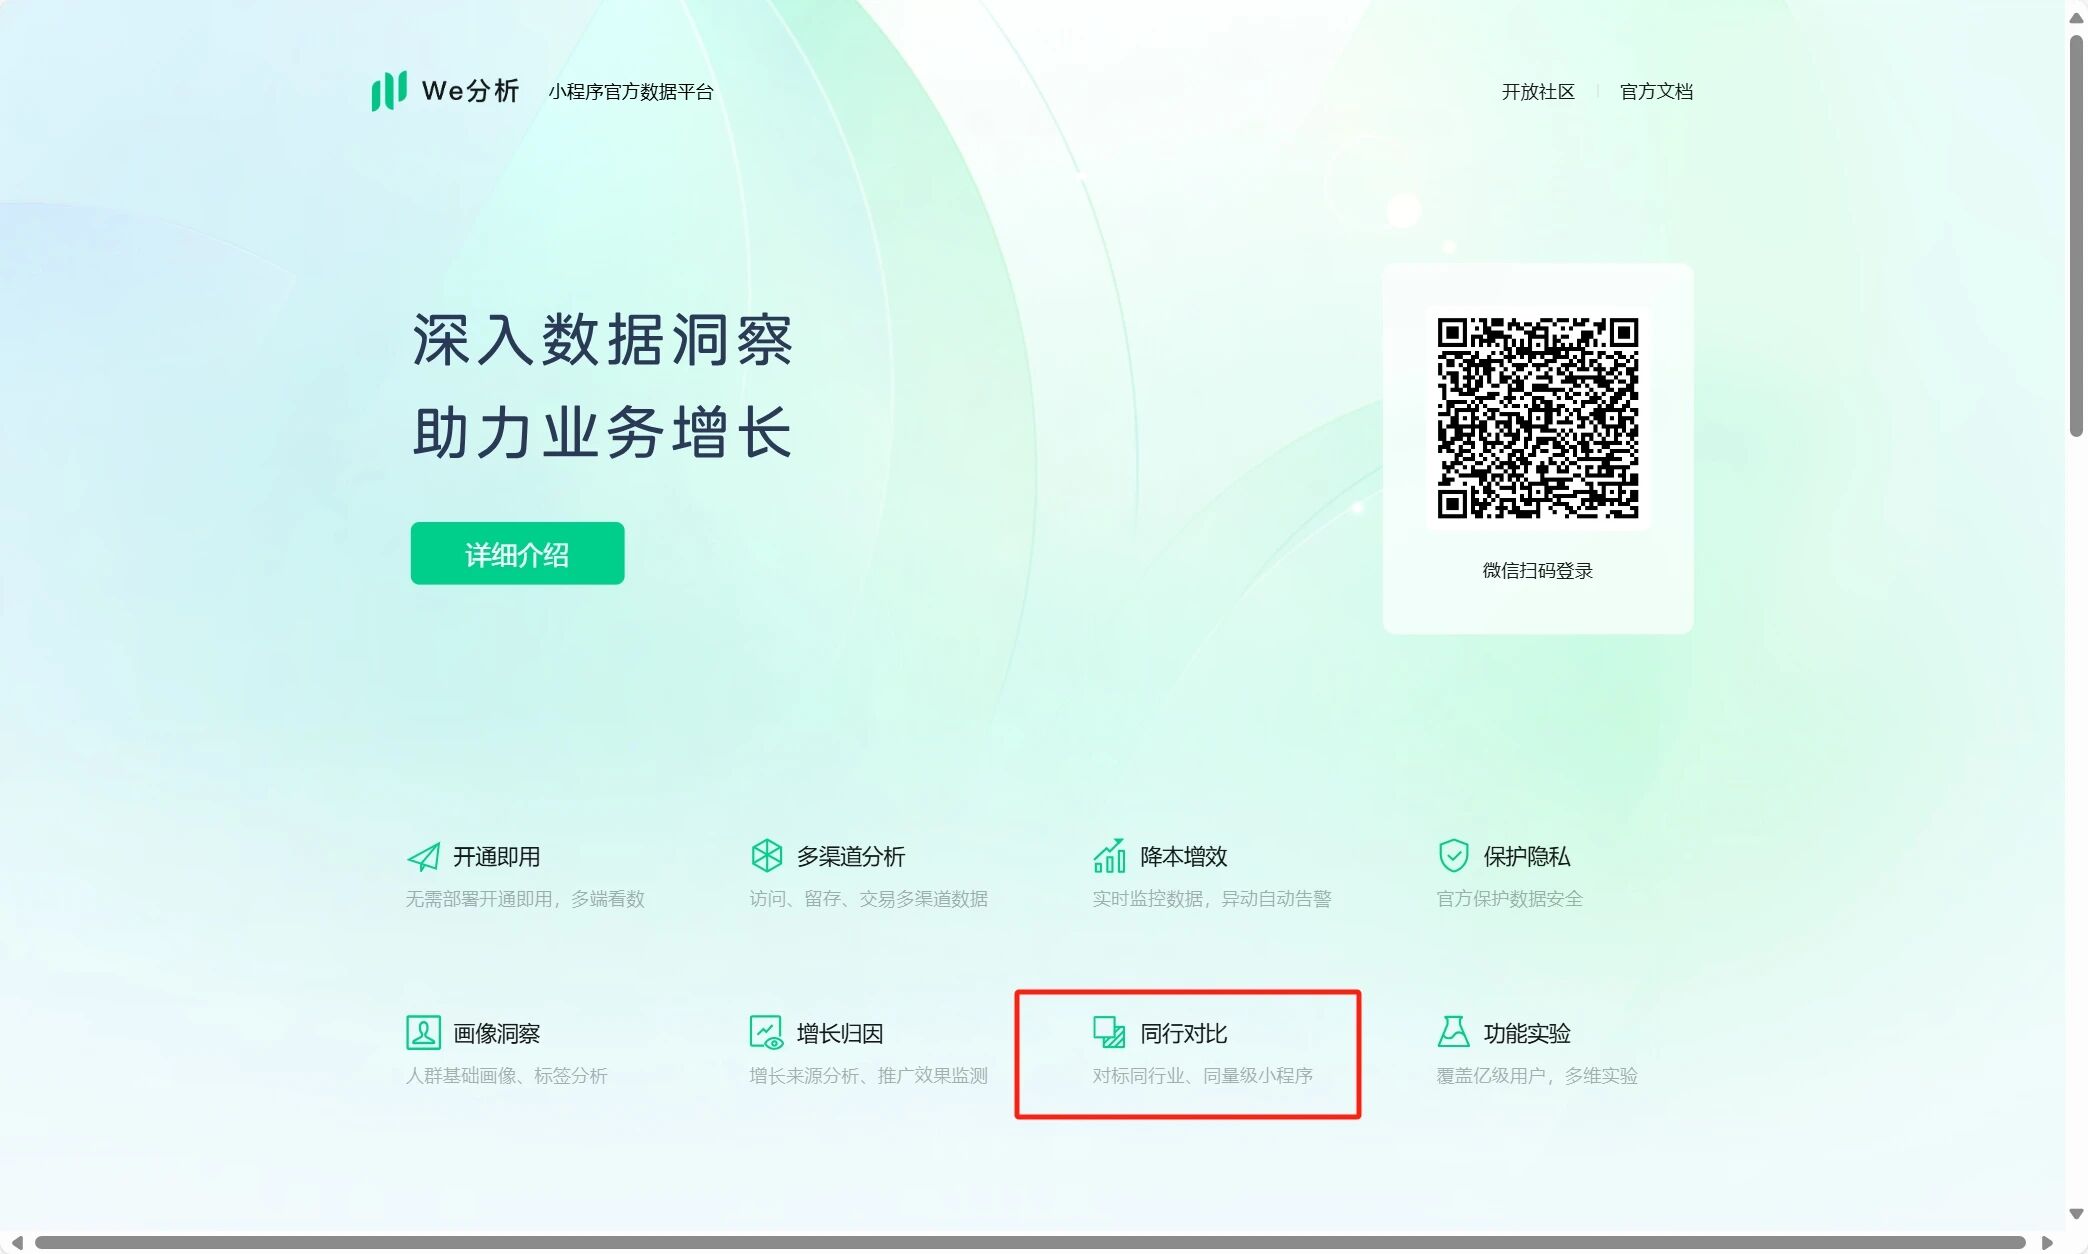The width and height of the screenshot is (2088, 1254).
Task: Click the 多渠道分析 cube icon
Action: [x=766, y=856]
